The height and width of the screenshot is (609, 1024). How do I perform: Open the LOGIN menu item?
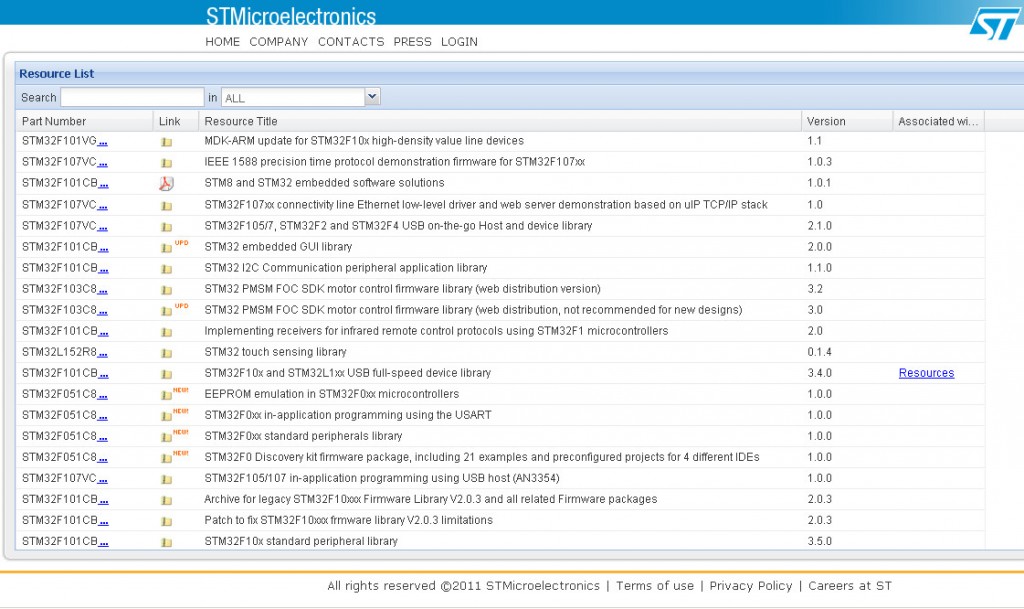[x=459, y=42]
